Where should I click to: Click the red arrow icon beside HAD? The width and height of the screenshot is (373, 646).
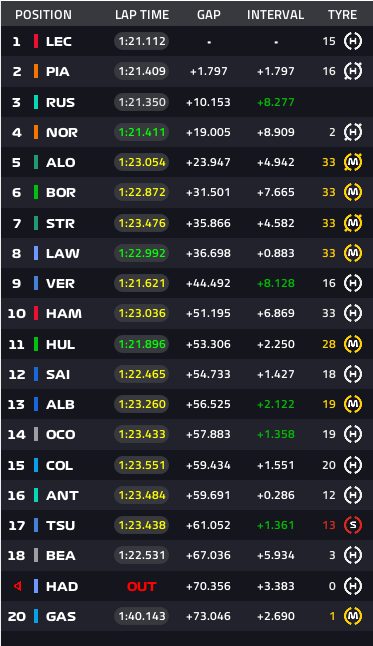click(17, 586)
